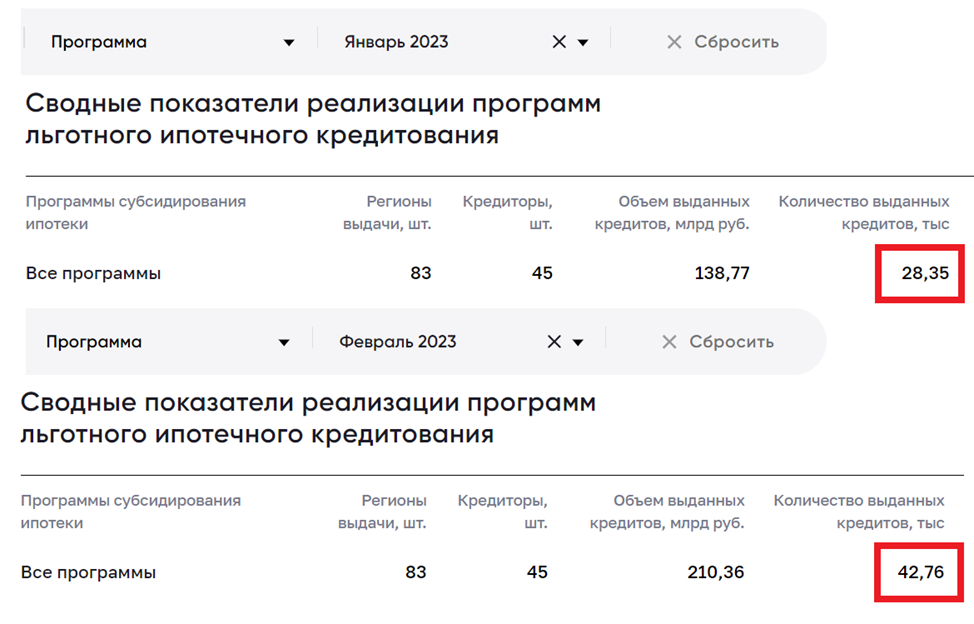The image size is (974, 624).
Task: Click the highlighted 42,76 loans count value
Action: pos(921,572)
